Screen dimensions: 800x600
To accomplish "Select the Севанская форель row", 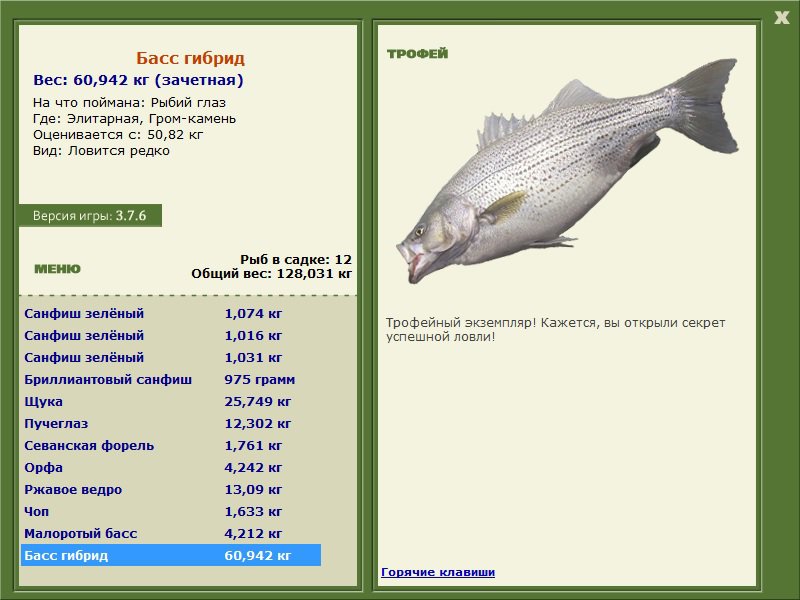I will 171,445.
